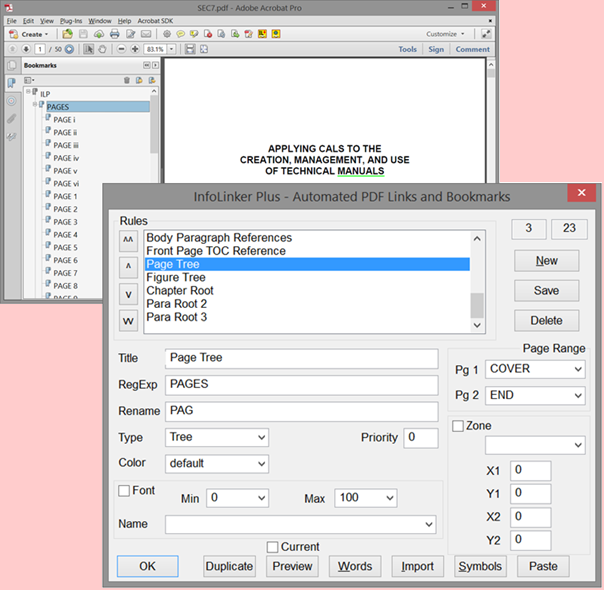The width and height of the screenshot is (604, 590).
Task: Click the delete bookmark trash icon
Action: 127,80
